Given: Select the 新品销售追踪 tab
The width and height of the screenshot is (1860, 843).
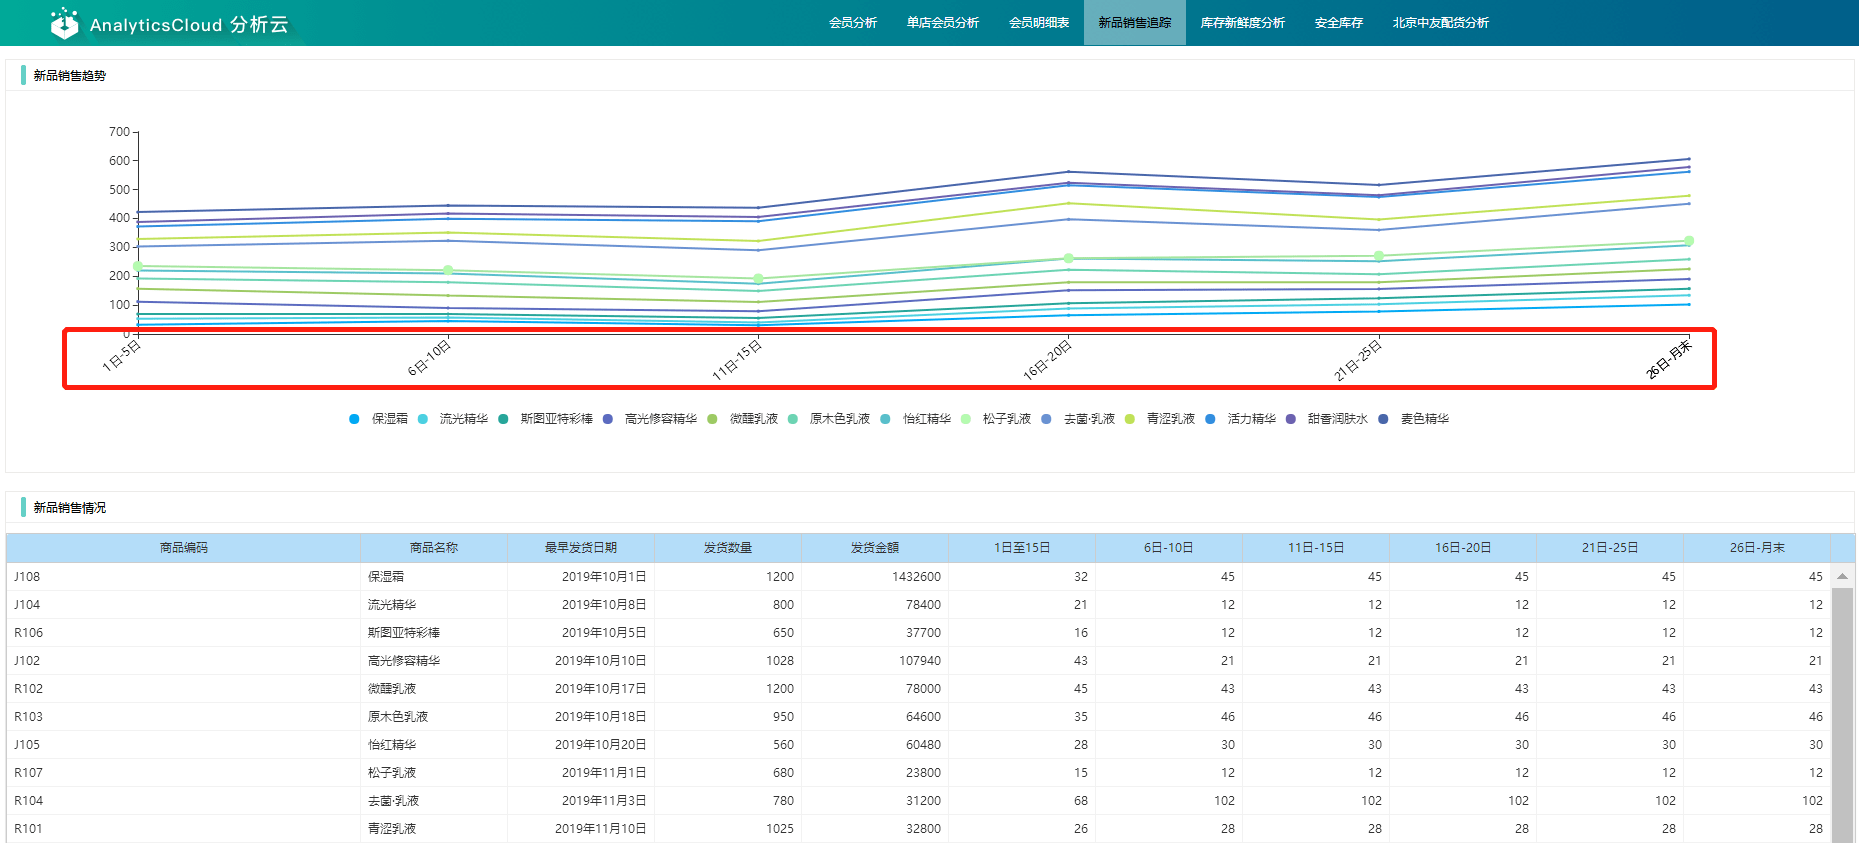Looking at the screenshot, I should tap(1135, 23).
